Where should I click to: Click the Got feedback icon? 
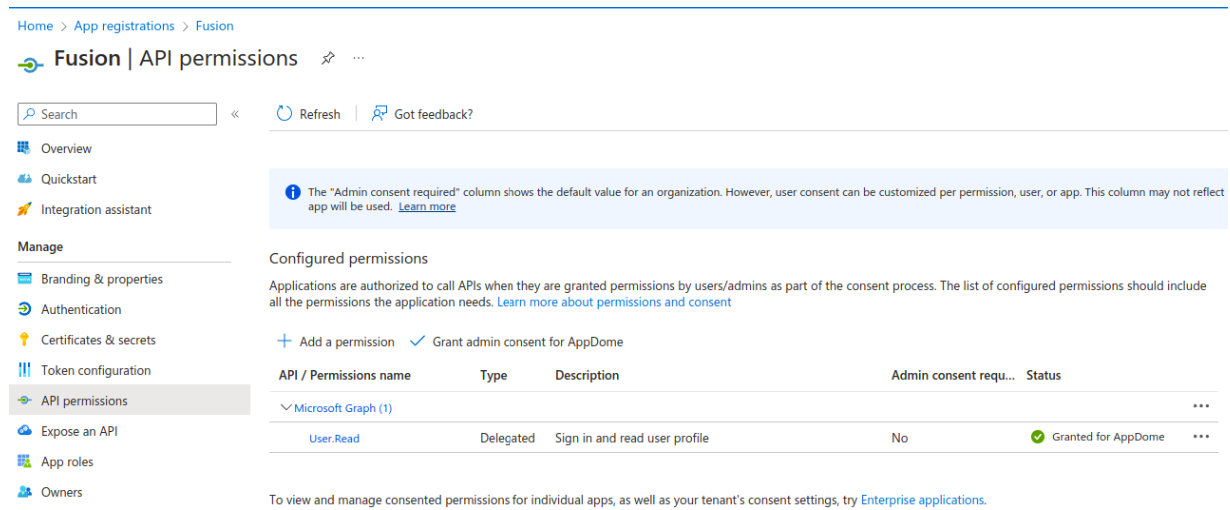(379, 114)
